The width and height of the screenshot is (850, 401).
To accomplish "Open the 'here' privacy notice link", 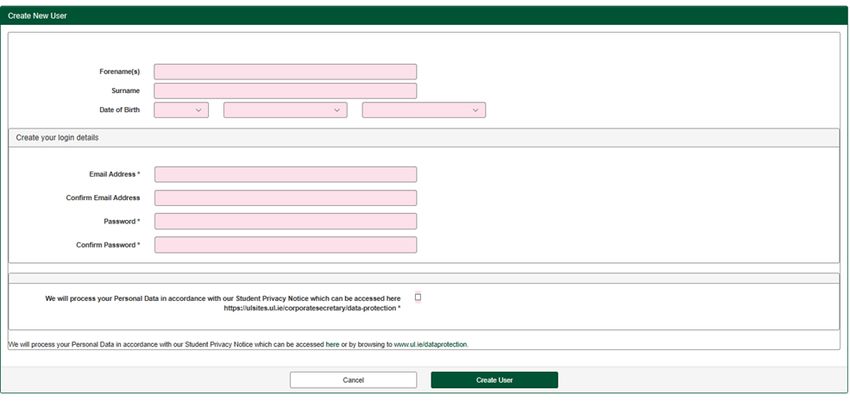I will [332, 344].
